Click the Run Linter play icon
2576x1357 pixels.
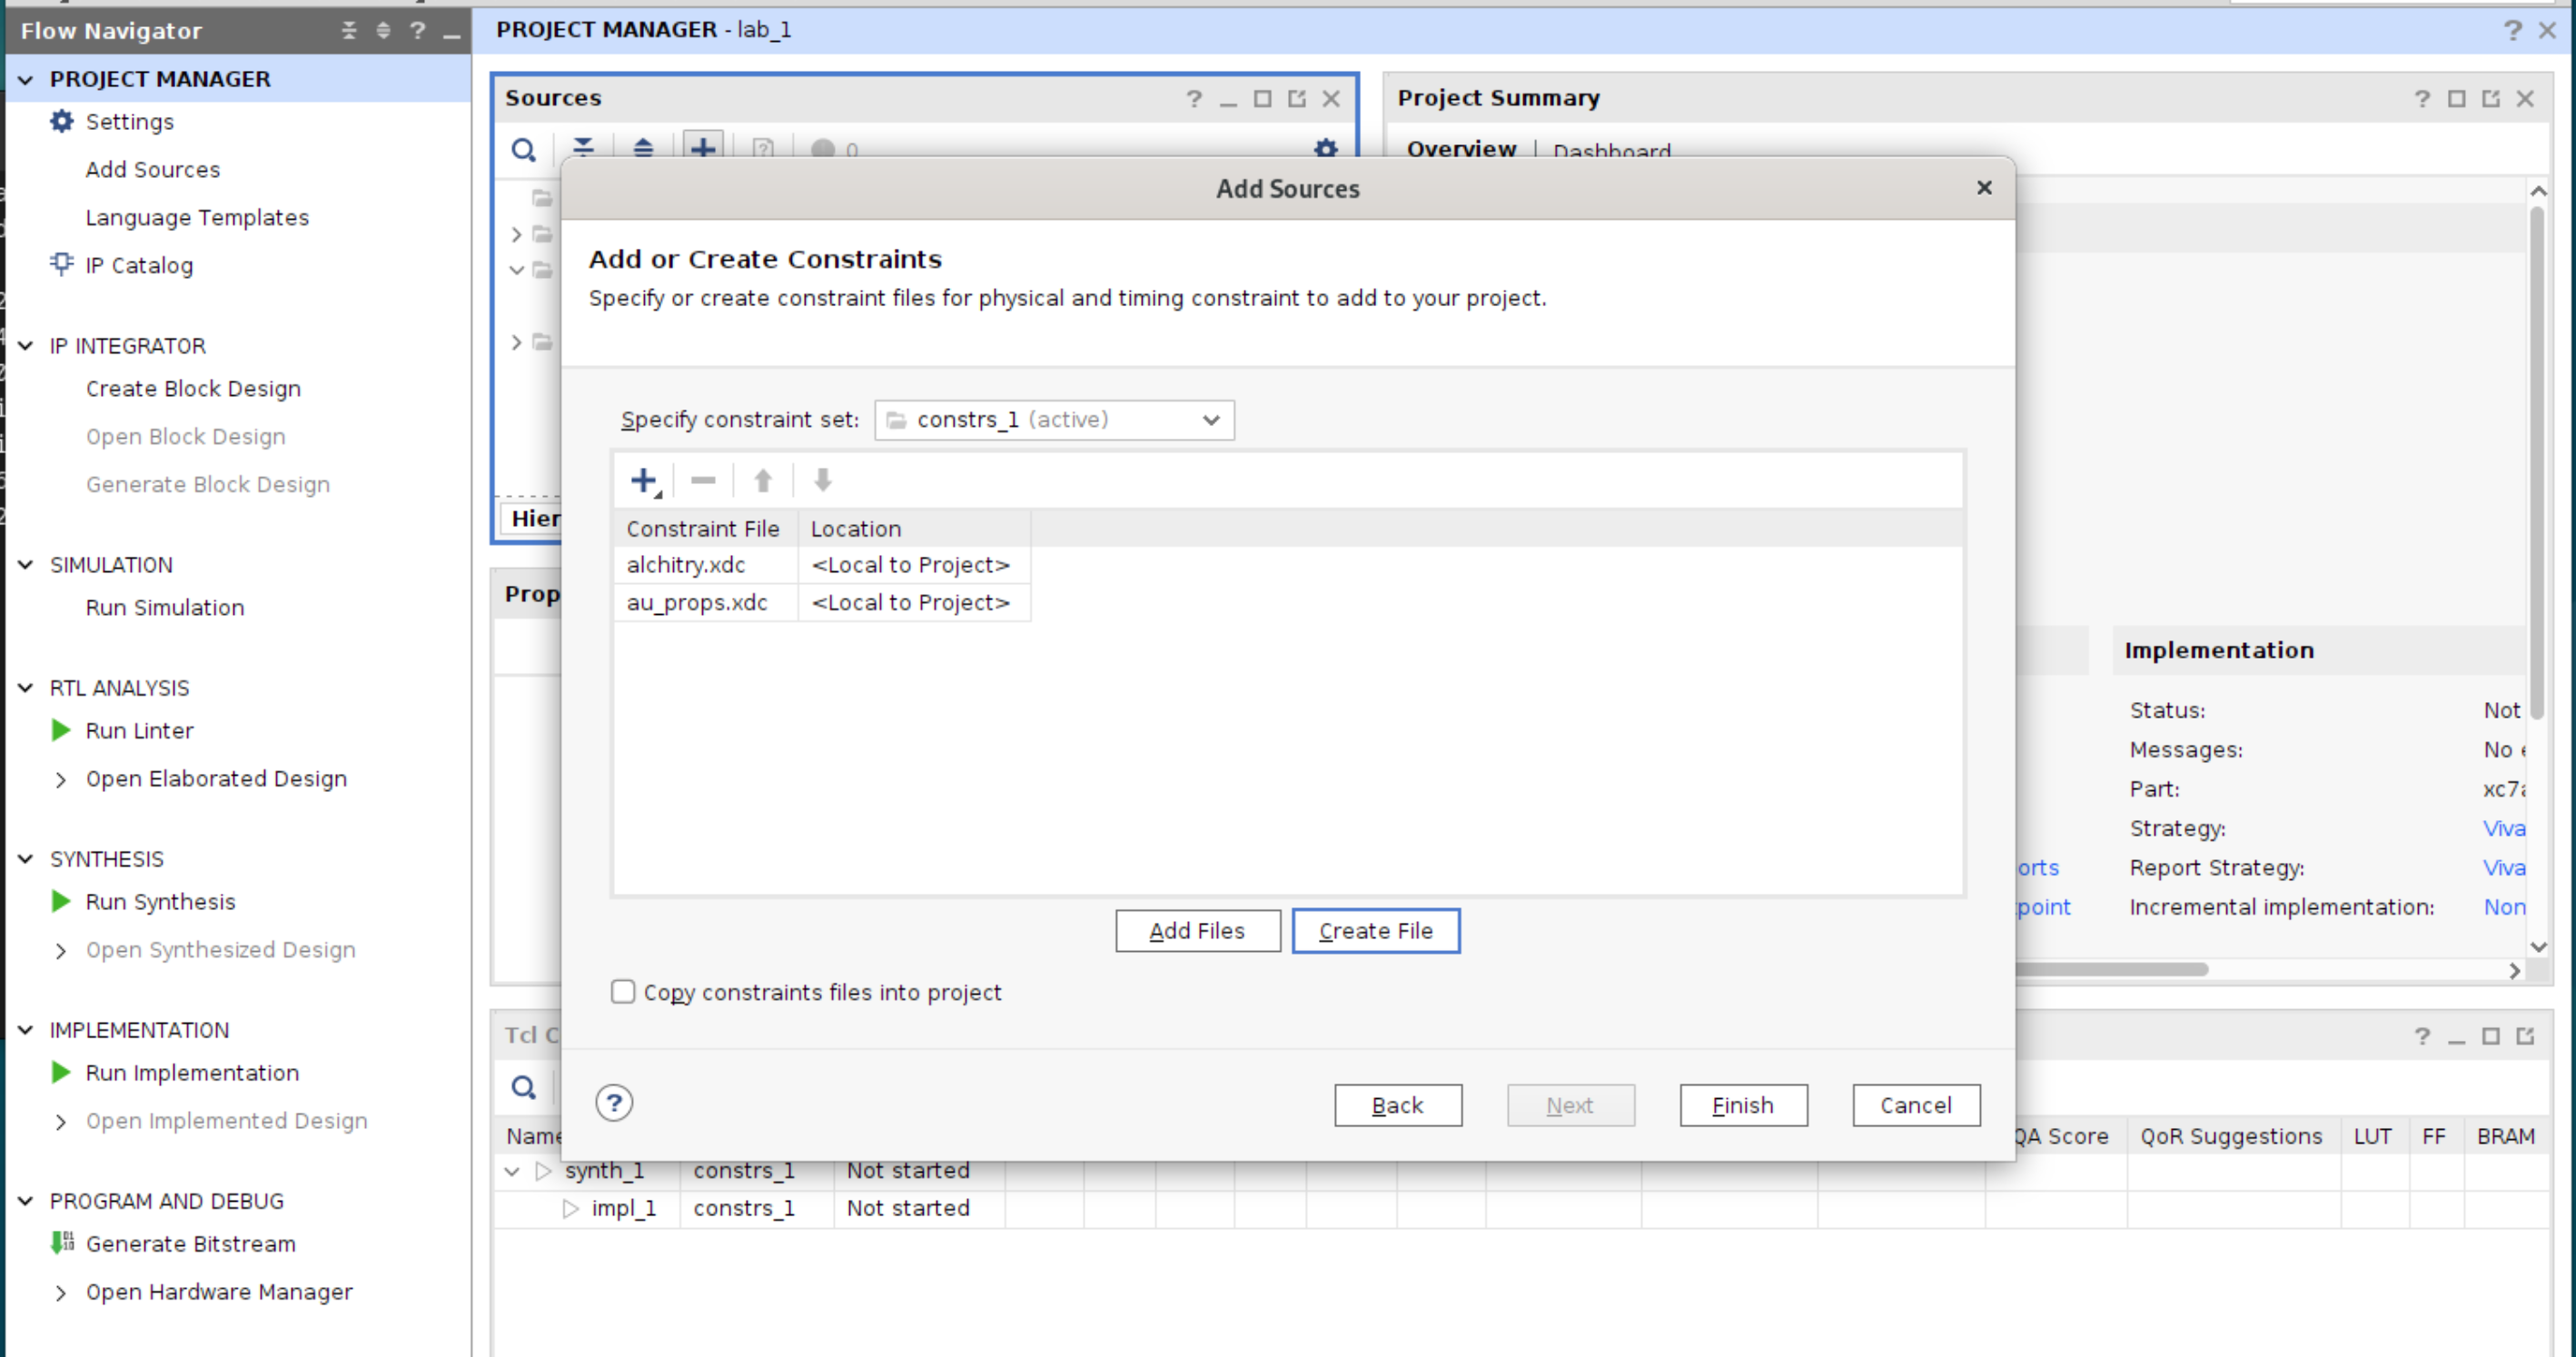click(x=61, y=730)
